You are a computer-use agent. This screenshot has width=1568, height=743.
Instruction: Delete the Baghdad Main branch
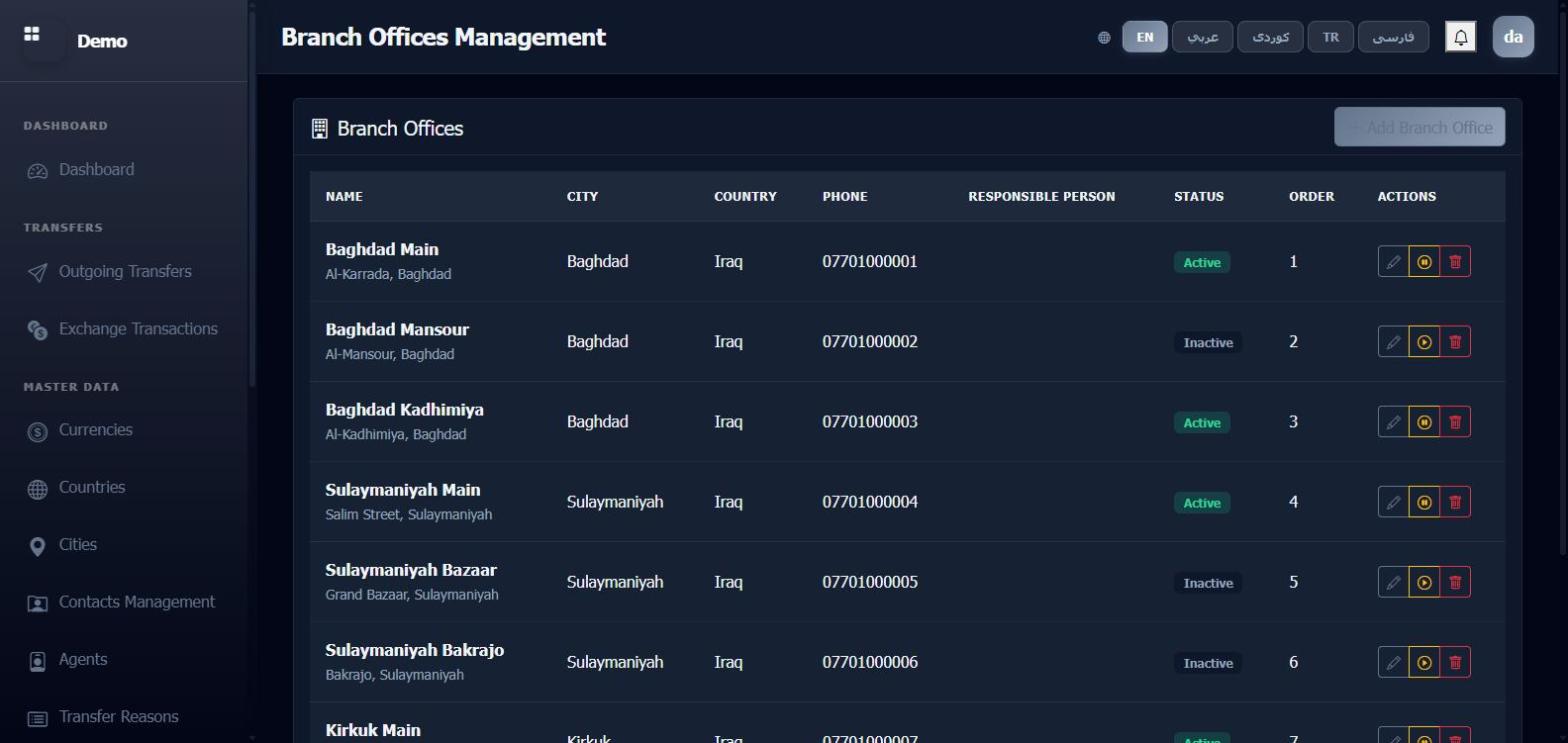pos(1455,262)
